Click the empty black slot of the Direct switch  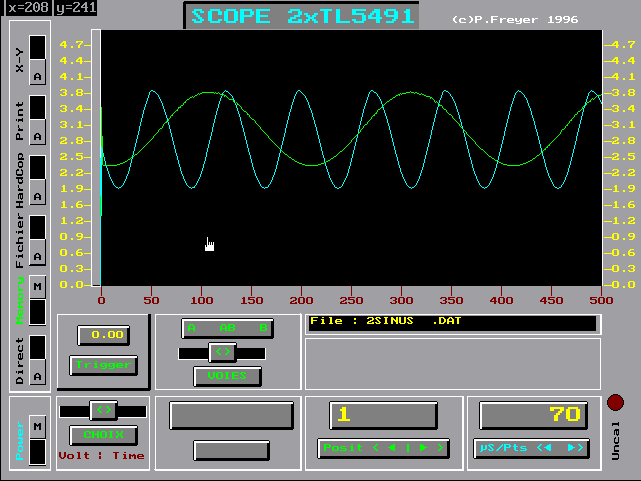tap(37, 347)
